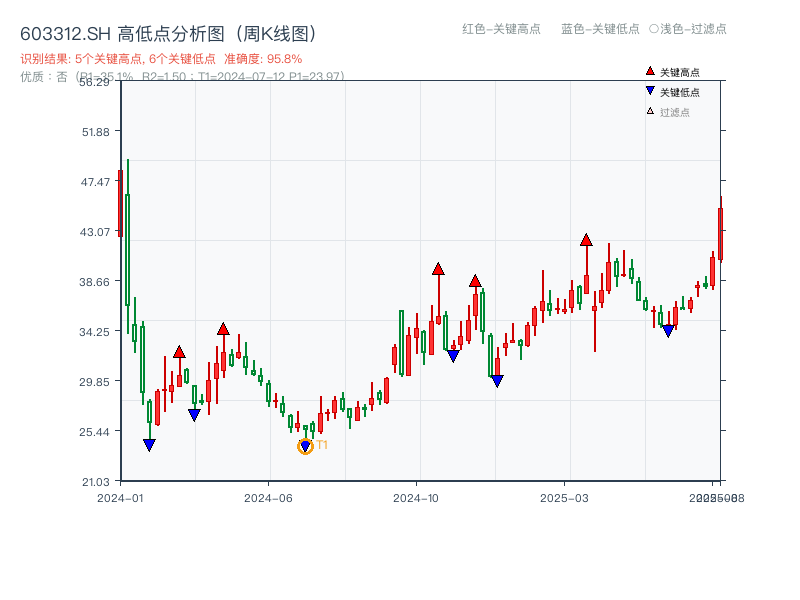Click the highest red triangle marker near 43.07
800x600 pixels.
click(x=586, y=239)
